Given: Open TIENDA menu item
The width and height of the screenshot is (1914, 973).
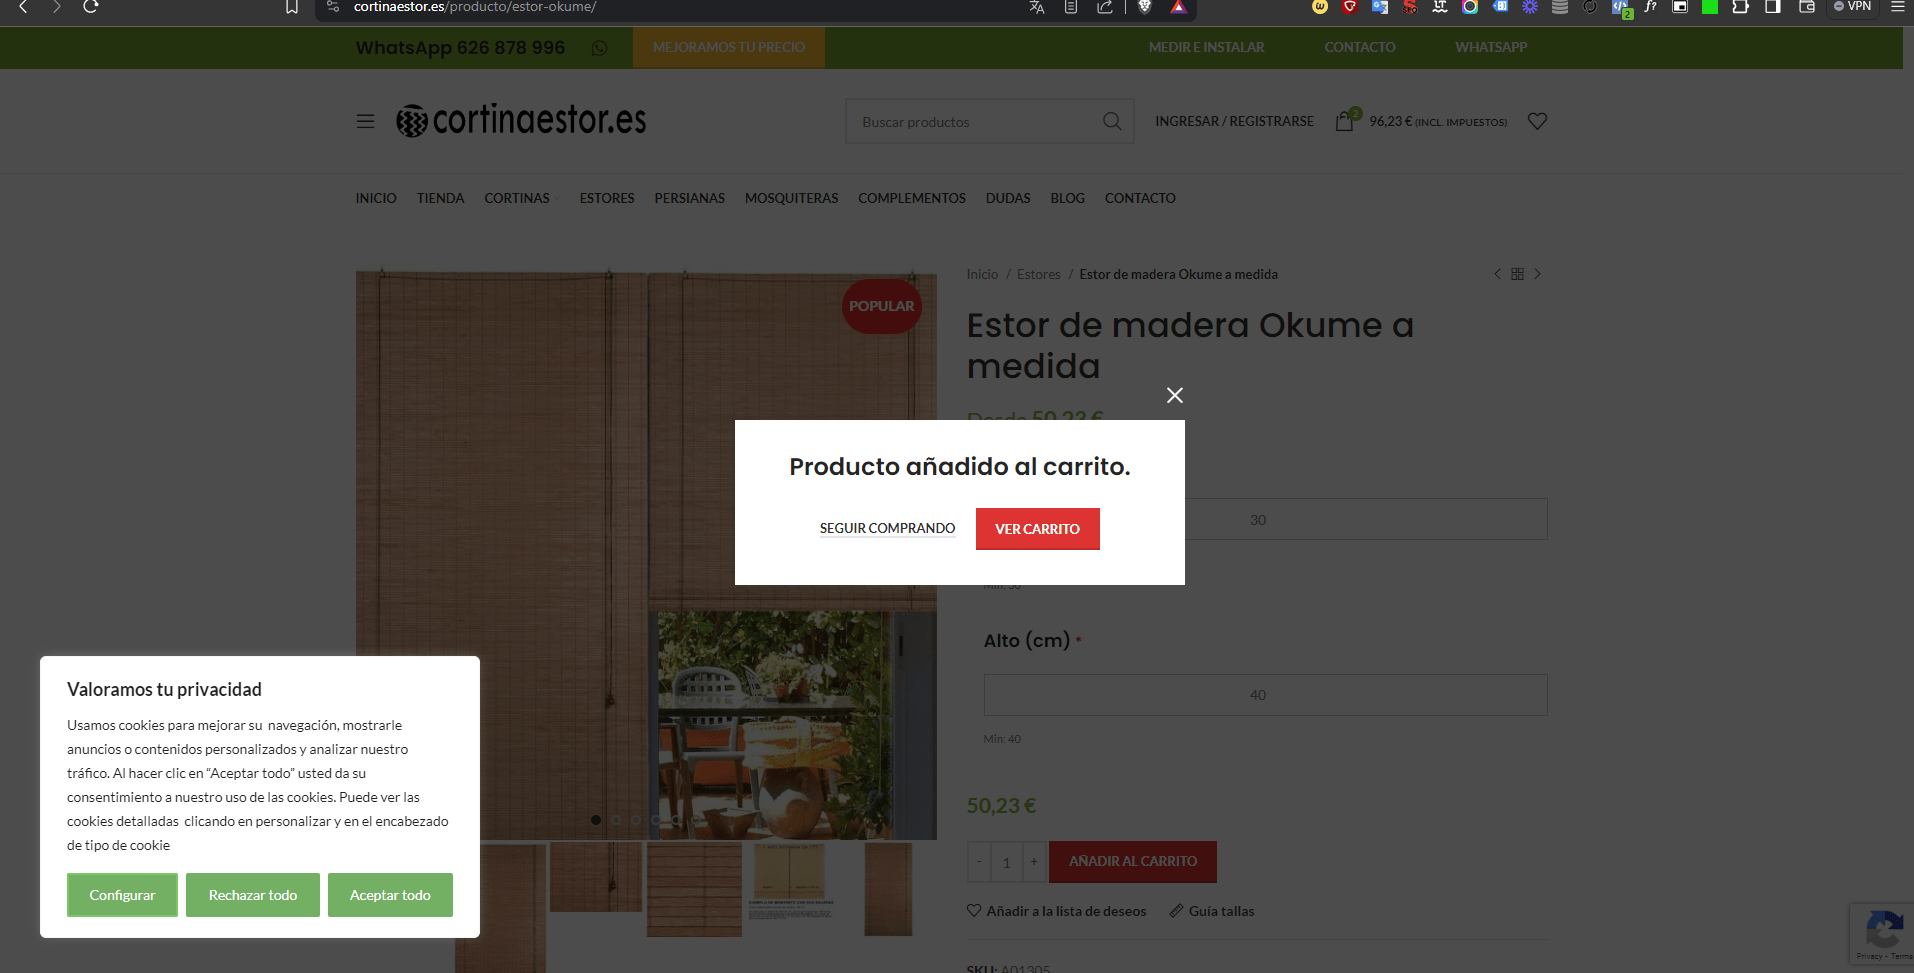Looking at the screenshot, I should pyautogui.click(x=440, y=198).
